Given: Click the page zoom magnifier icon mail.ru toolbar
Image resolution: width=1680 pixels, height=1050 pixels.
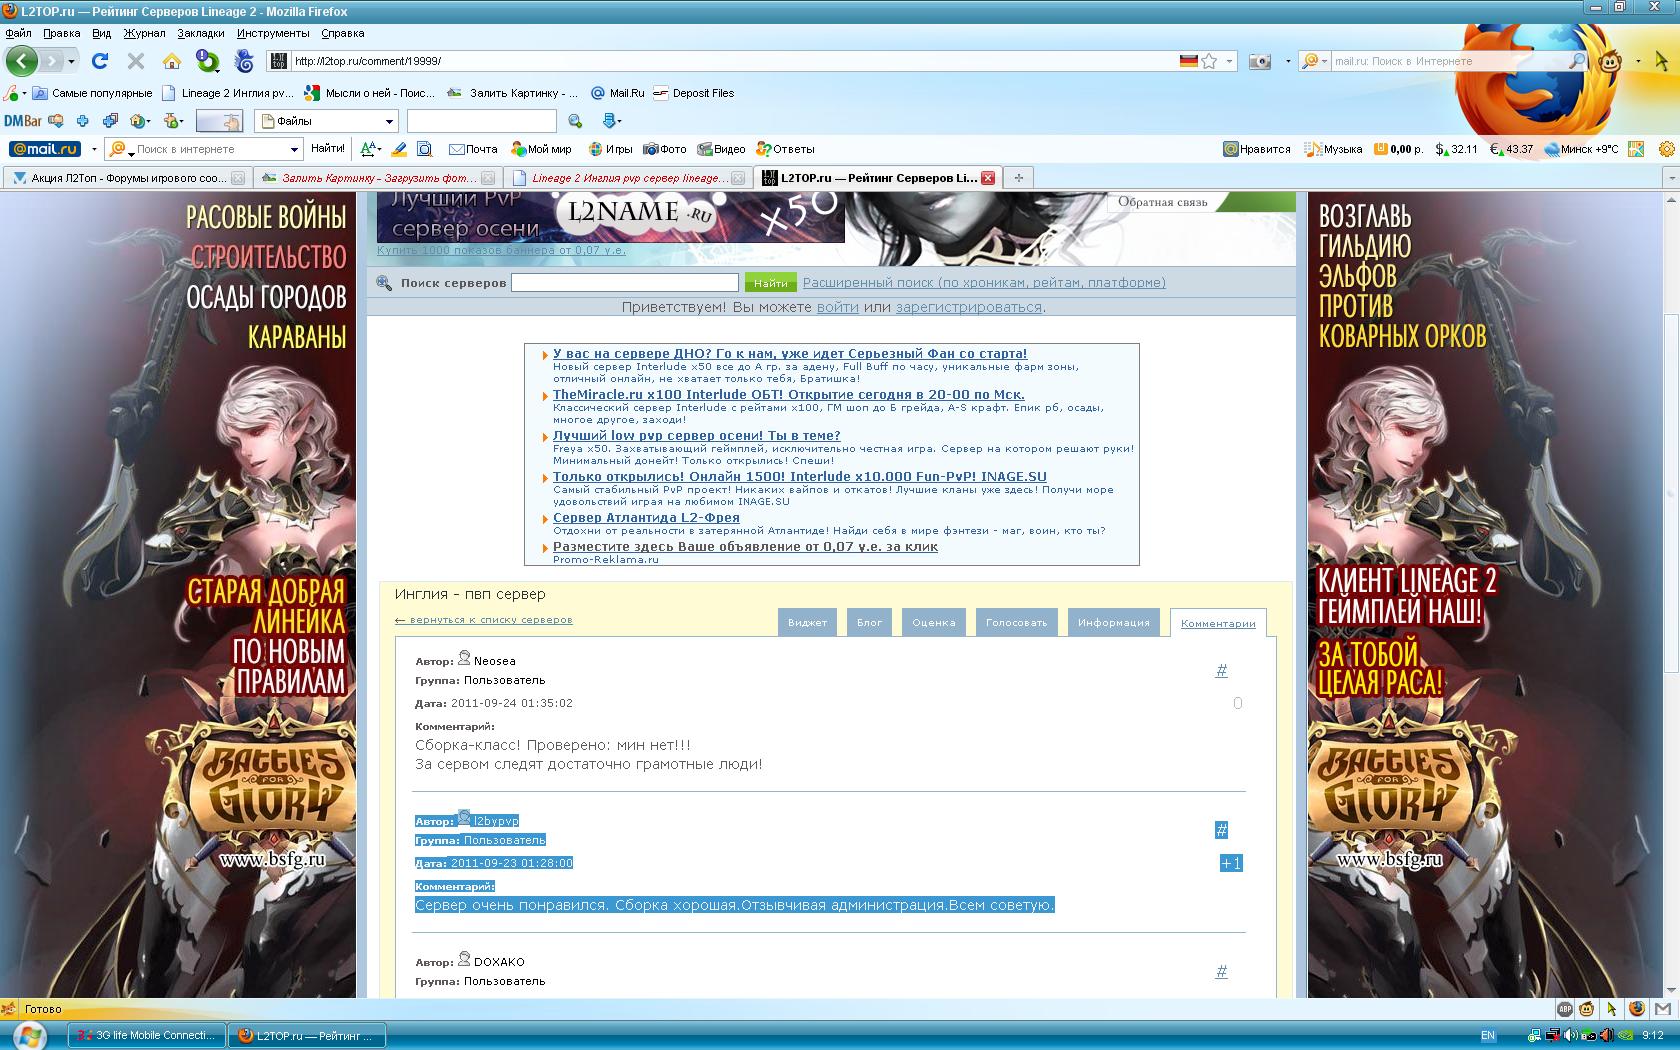Looking at the screenshot, I should [424, 149].
